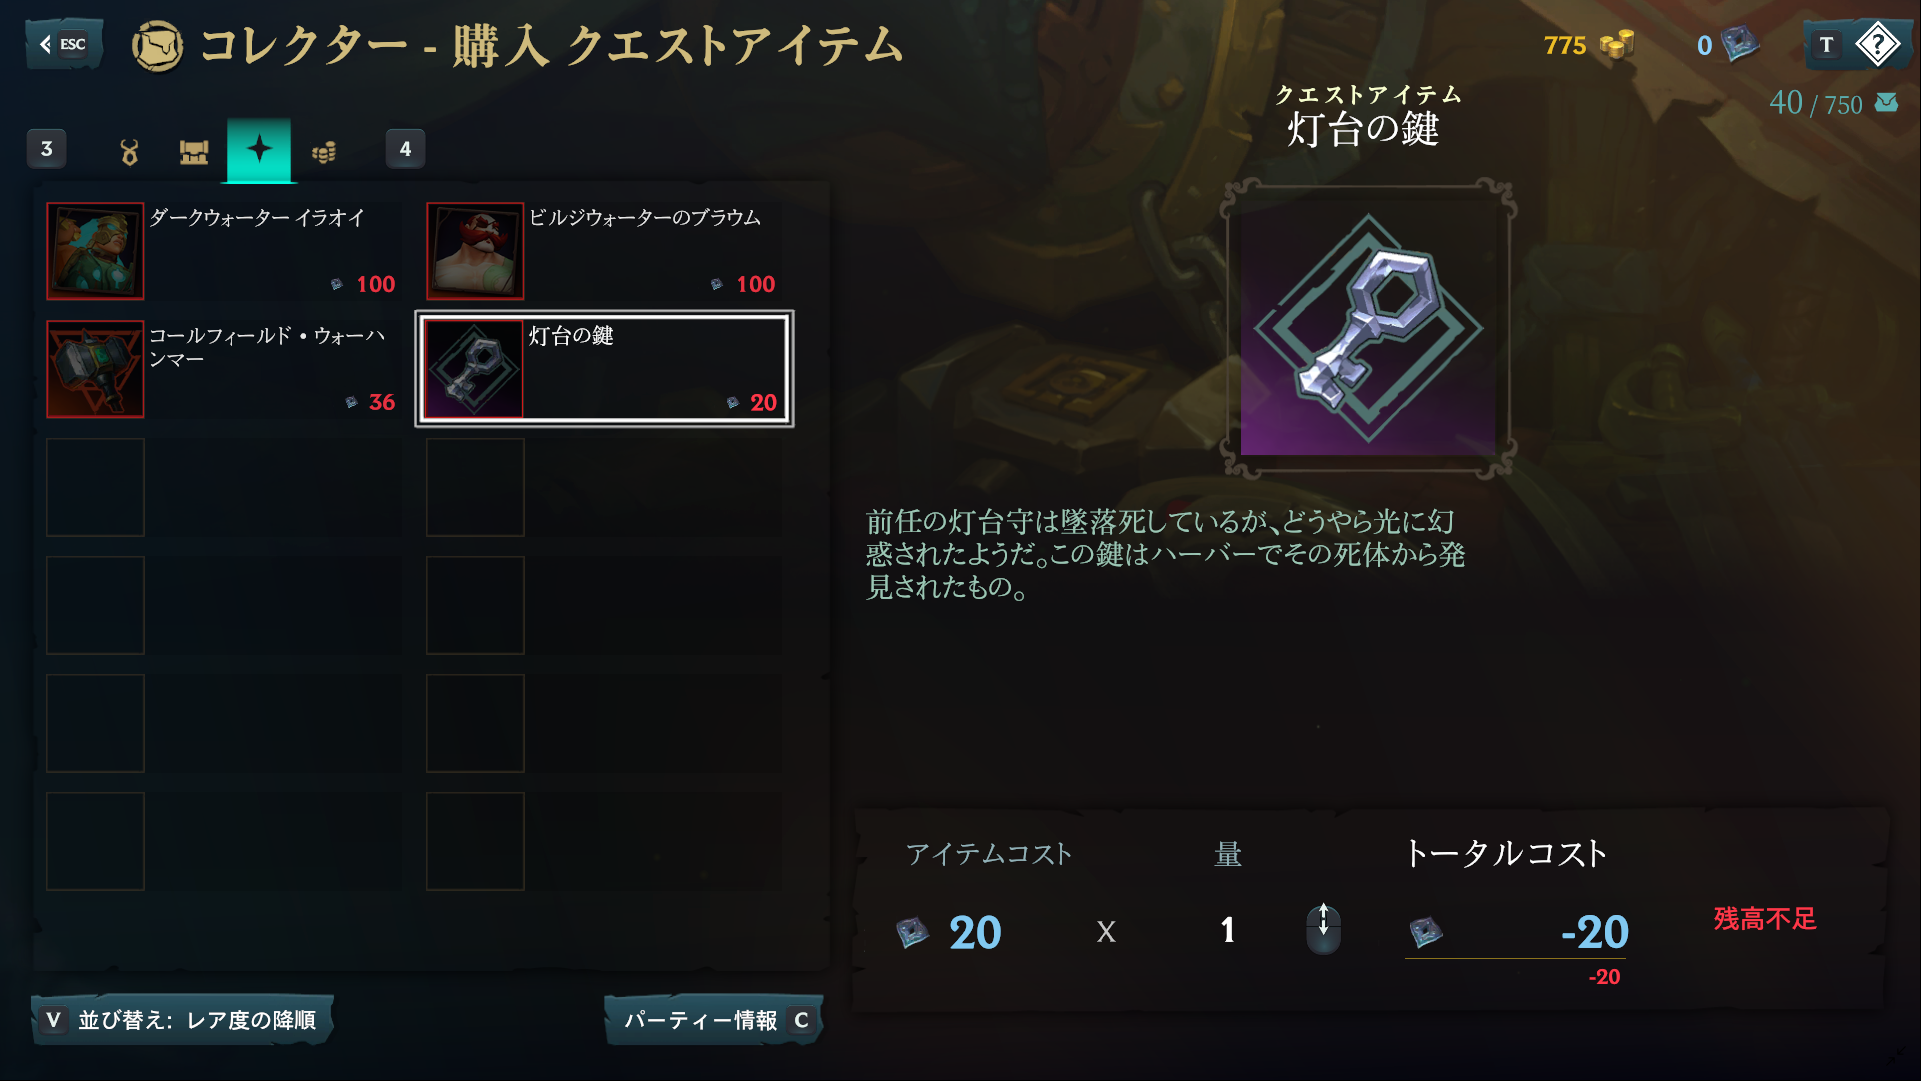This screenshot has width=1921, height=1081.
Task: Click the inventory capacity 40/750 icon
Action: coord(1887,102)
